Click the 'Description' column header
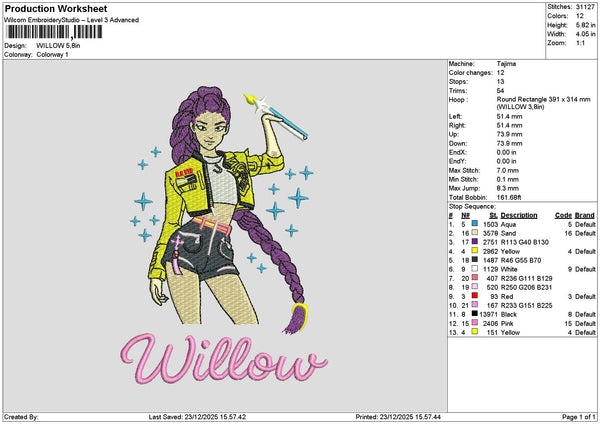The height and width of the screenshot is (424, 600). (519, 215)
